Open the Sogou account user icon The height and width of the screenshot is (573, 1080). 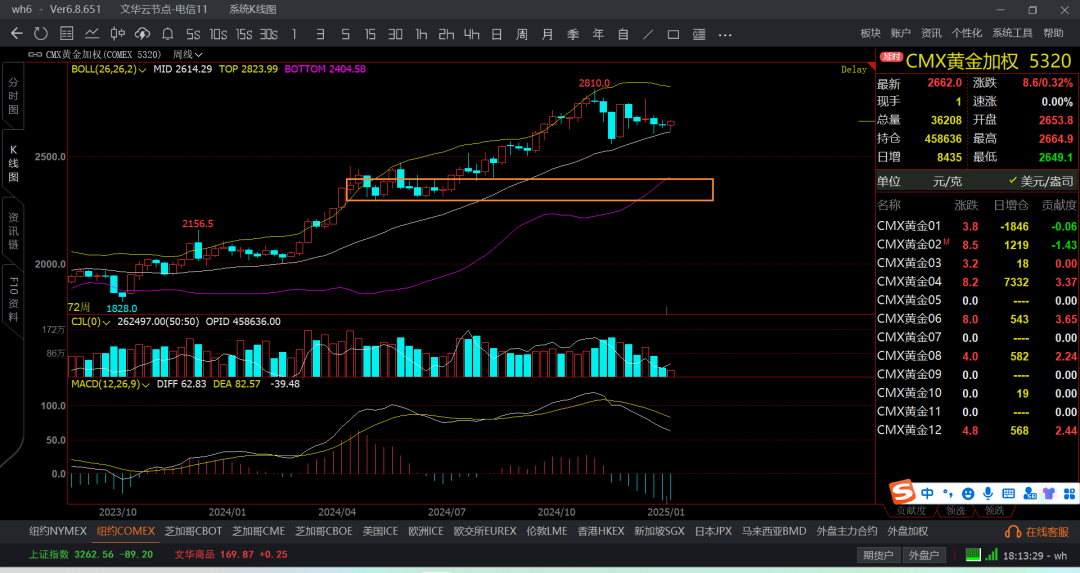pyautogui.click(x=1030, y=493)
